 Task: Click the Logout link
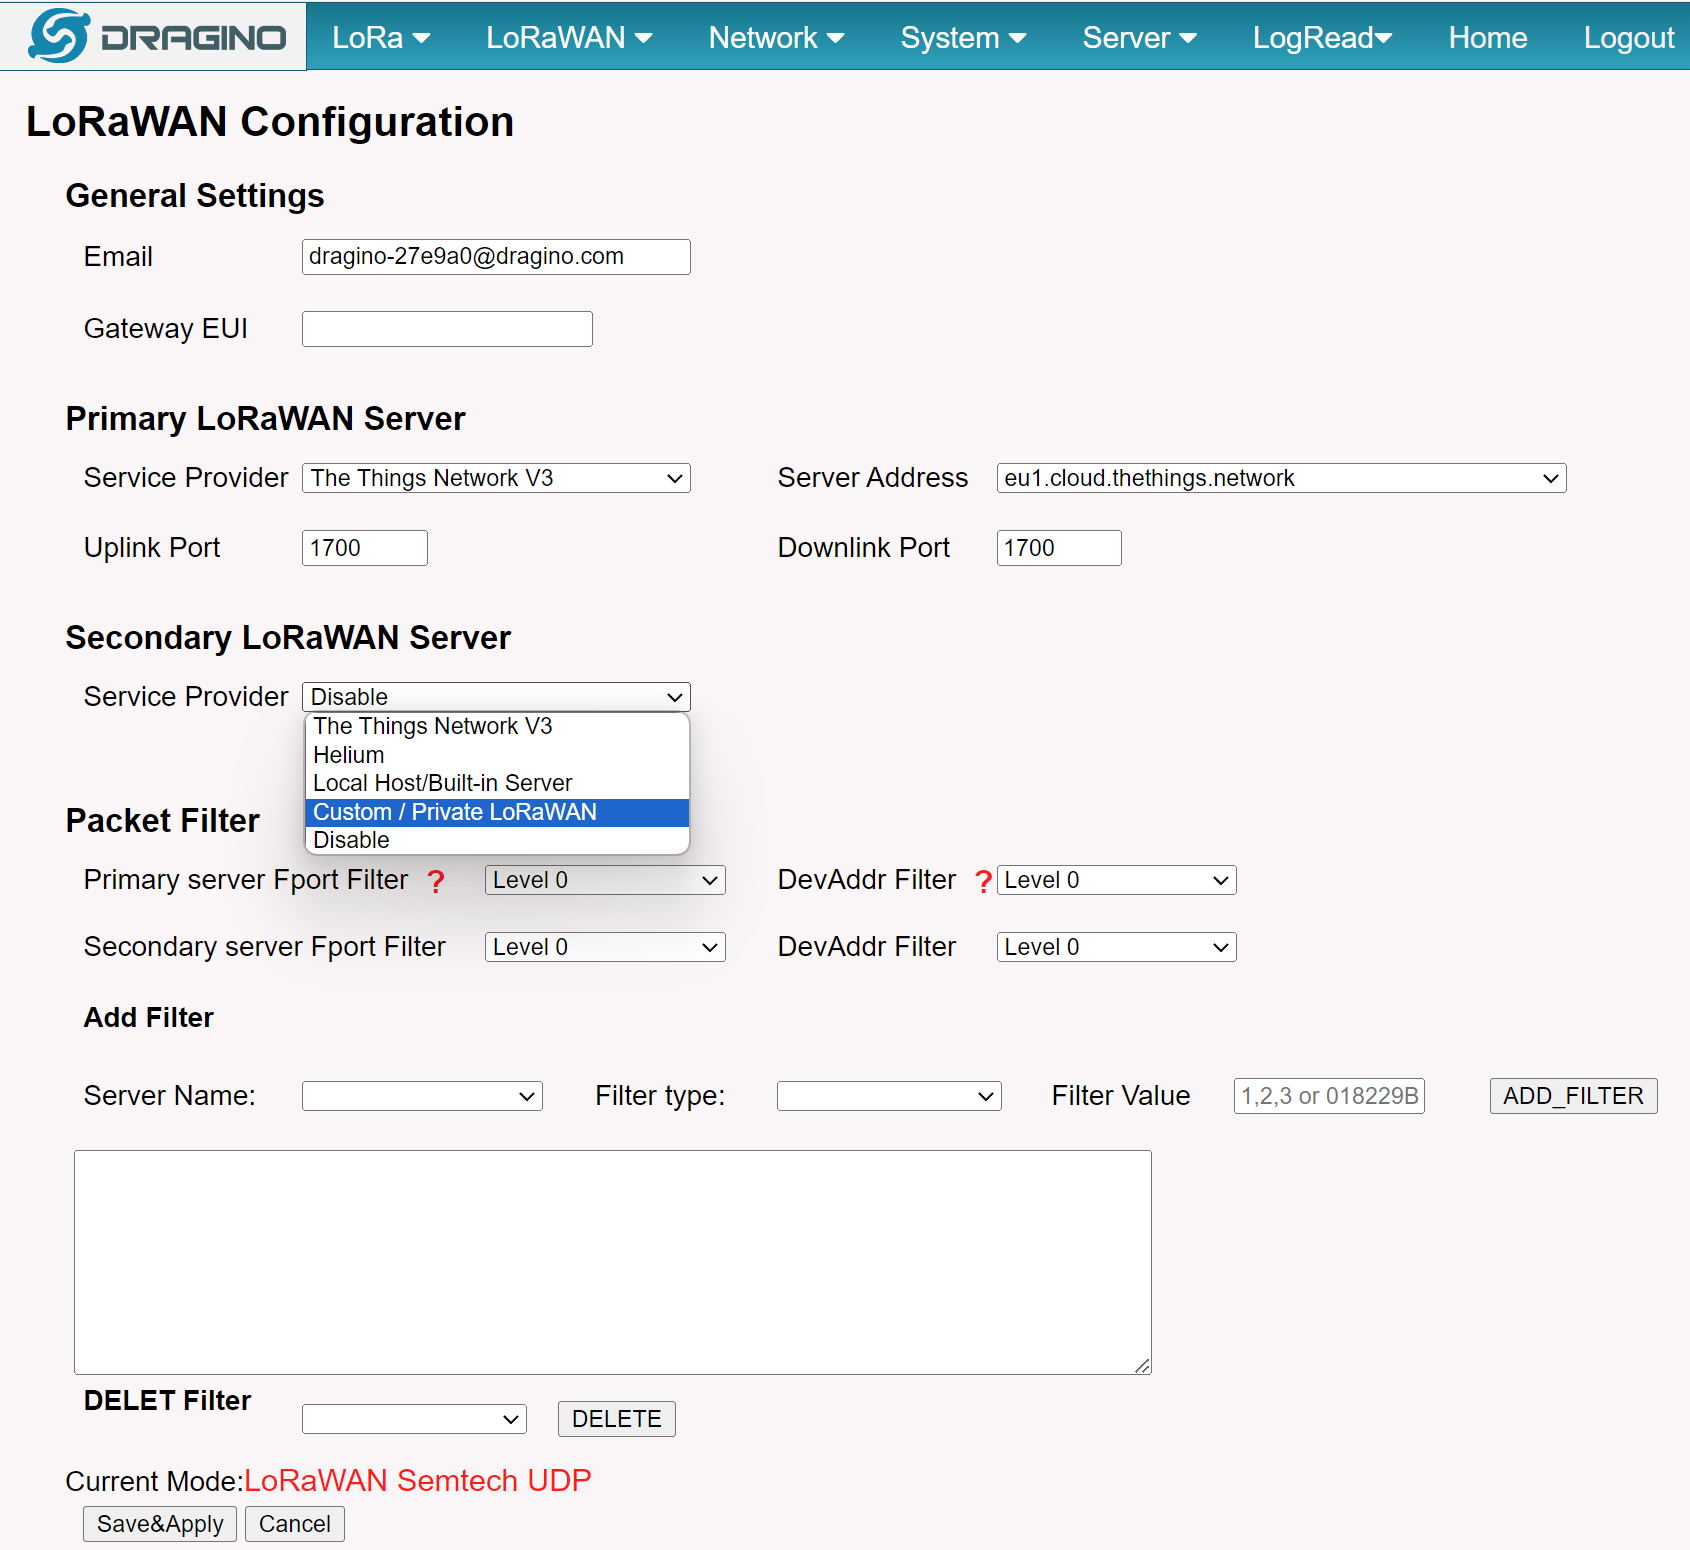point(1628,37)
